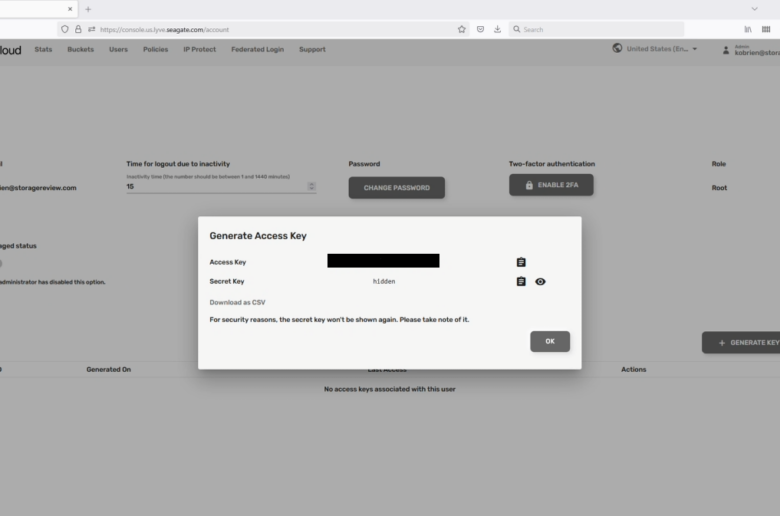Click the Two-factor authentication label

coord(552,164)
